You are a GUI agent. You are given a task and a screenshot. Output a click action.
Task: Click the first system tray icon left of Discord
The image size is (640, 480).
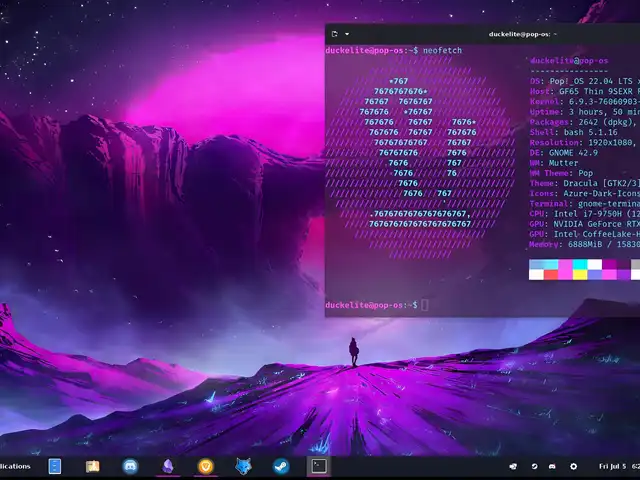click(513, 466)
